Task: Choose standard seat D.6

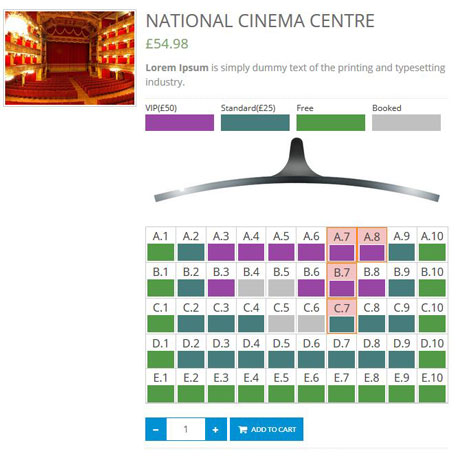Action: tap(311, 351)
